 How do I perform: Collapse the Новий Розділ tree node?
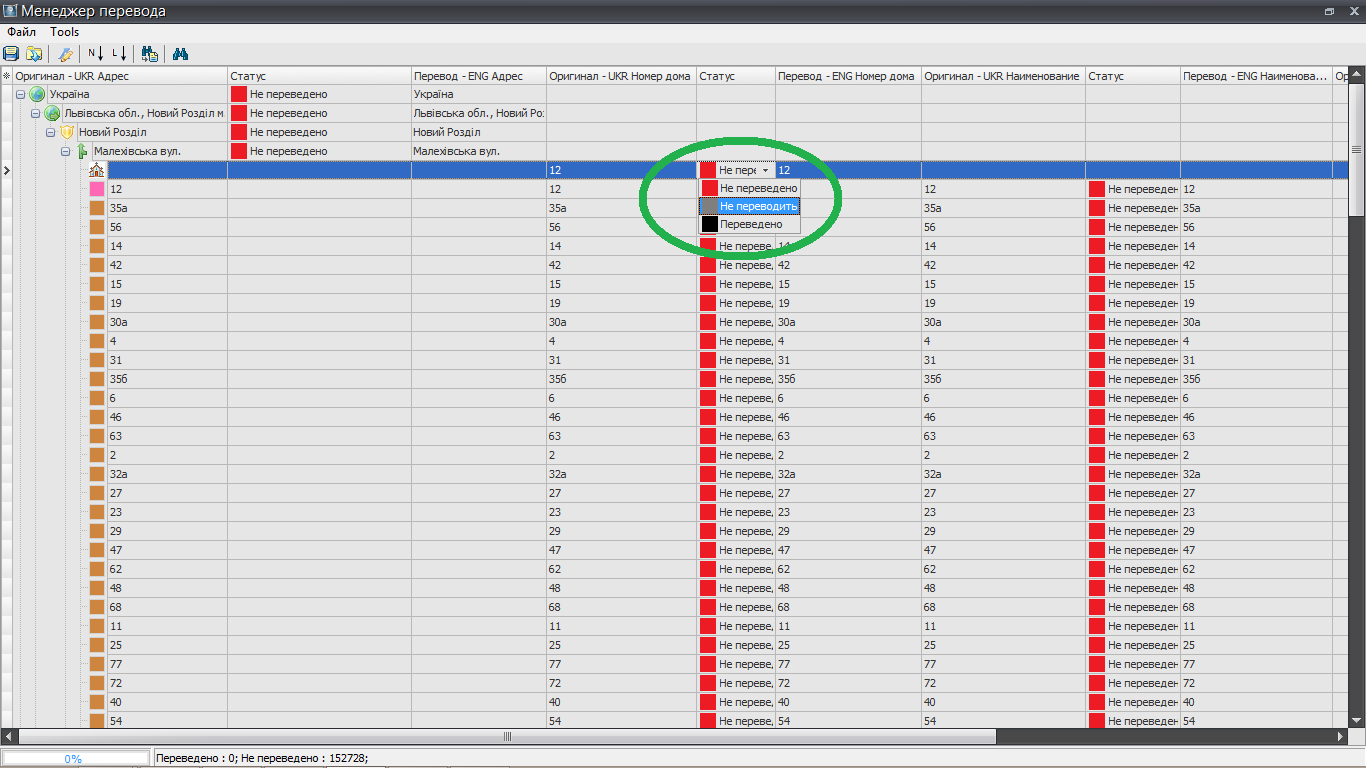51,132
